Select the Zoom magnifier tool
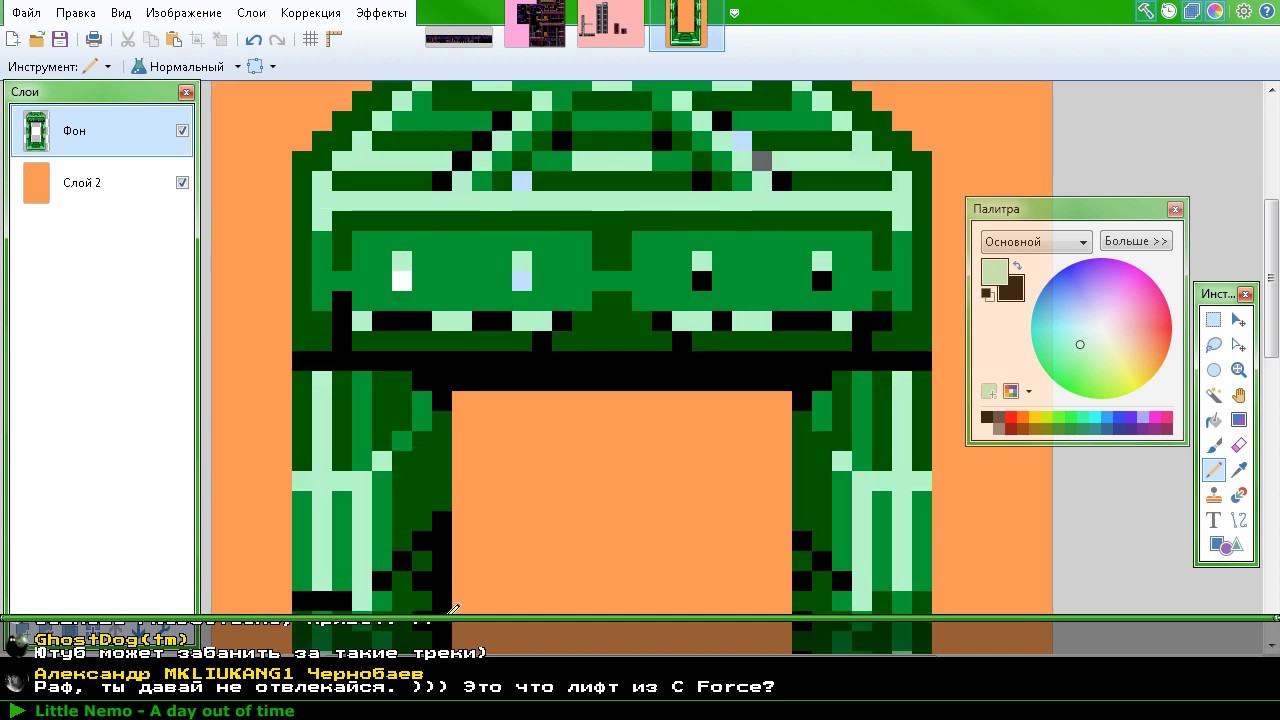 (x=1239, y=370)
